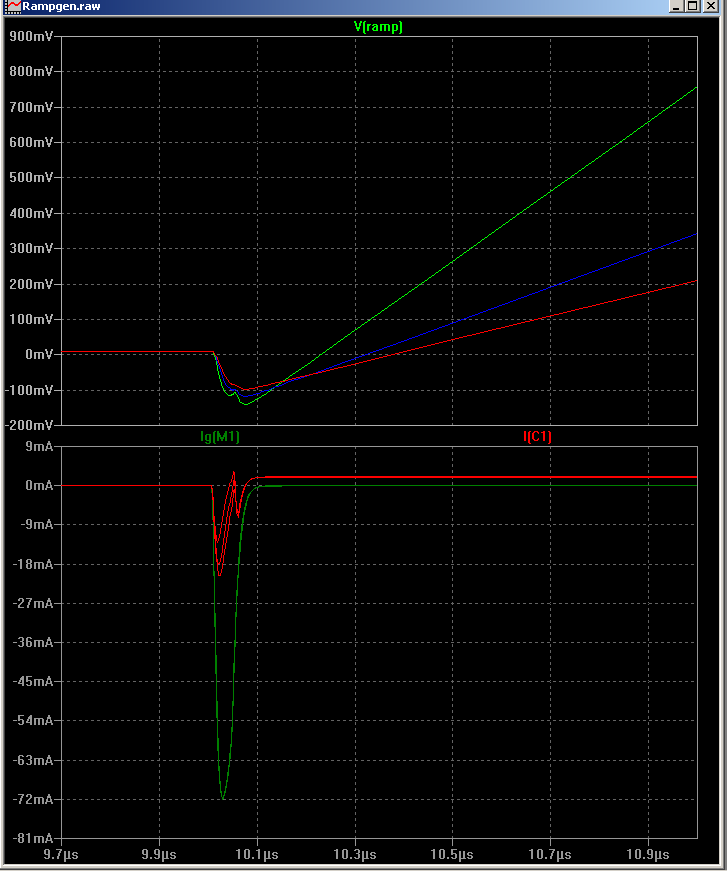Click the 10.7µs time axis label
The height and width of the screenshot is (871, 727).
tap(550, 854)
